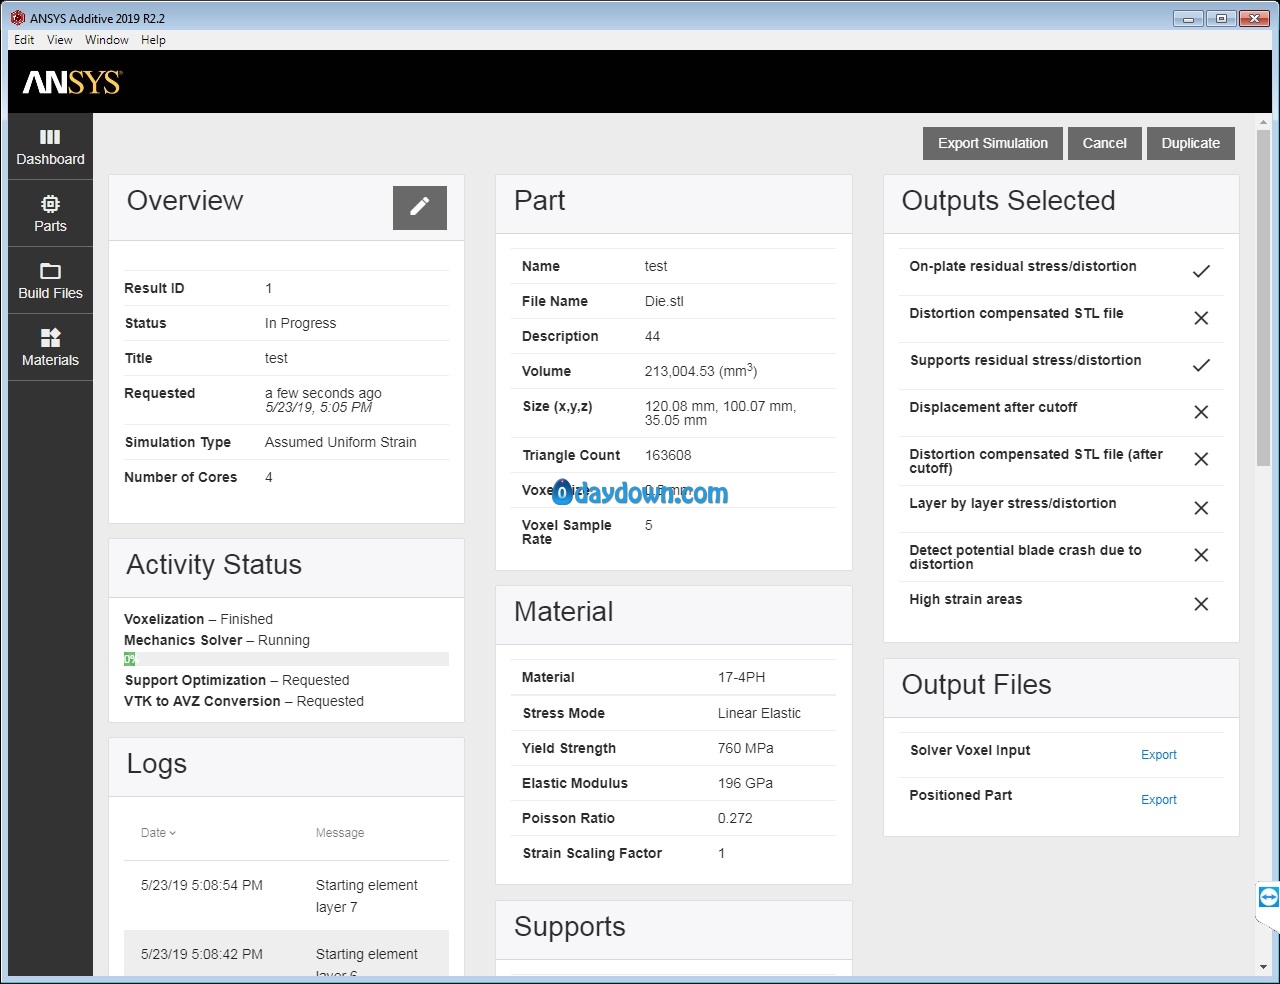This screenshot has height=984, width=1280.
Task: Click the ANSYS Additive title bar icon
Action: 18,18
